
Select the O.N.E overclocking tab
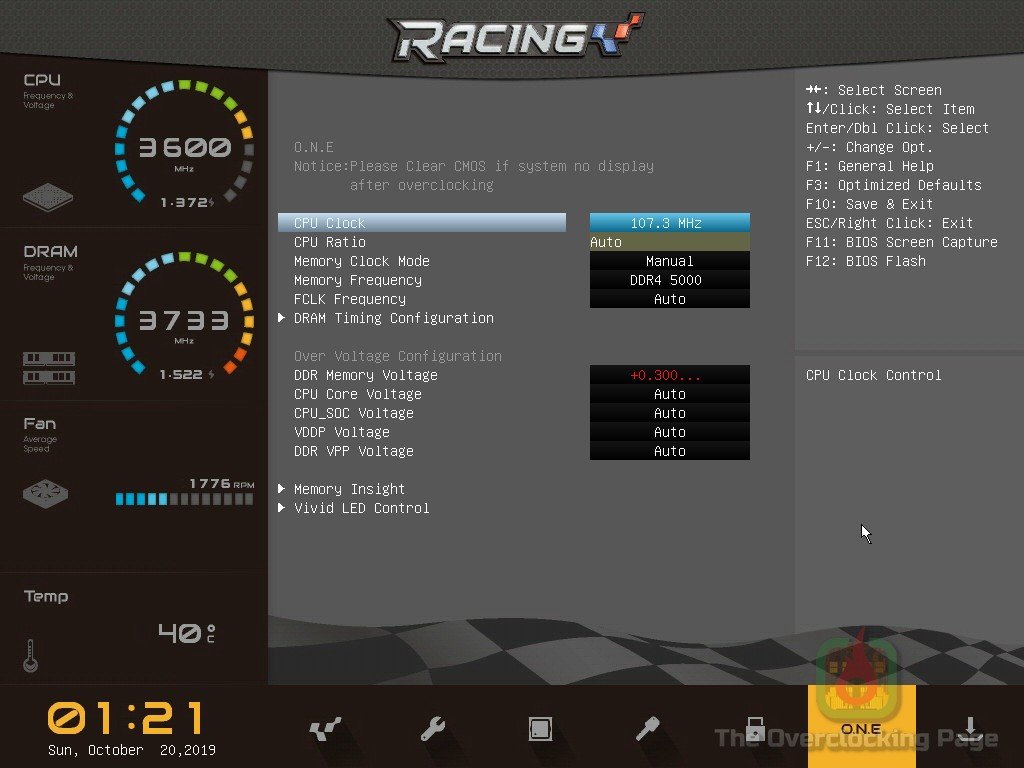pyautogui.click(x=861, y=726)
